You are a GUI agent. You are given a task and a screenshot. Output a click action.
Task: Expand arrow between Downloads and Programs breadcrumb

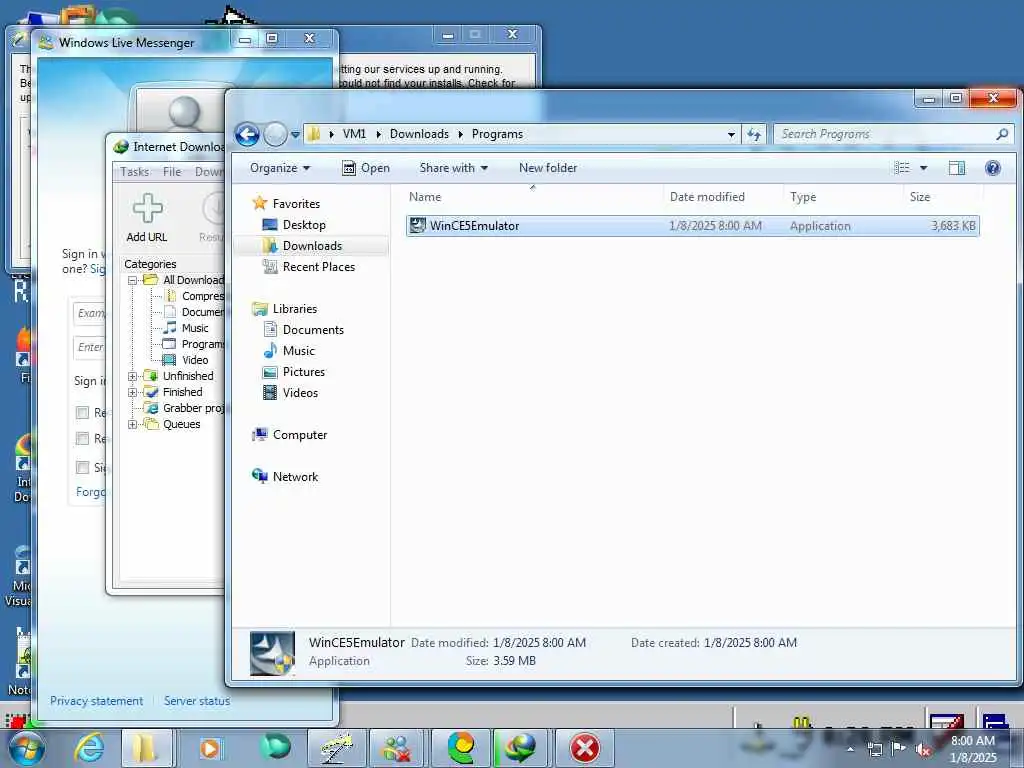(460, 134)
